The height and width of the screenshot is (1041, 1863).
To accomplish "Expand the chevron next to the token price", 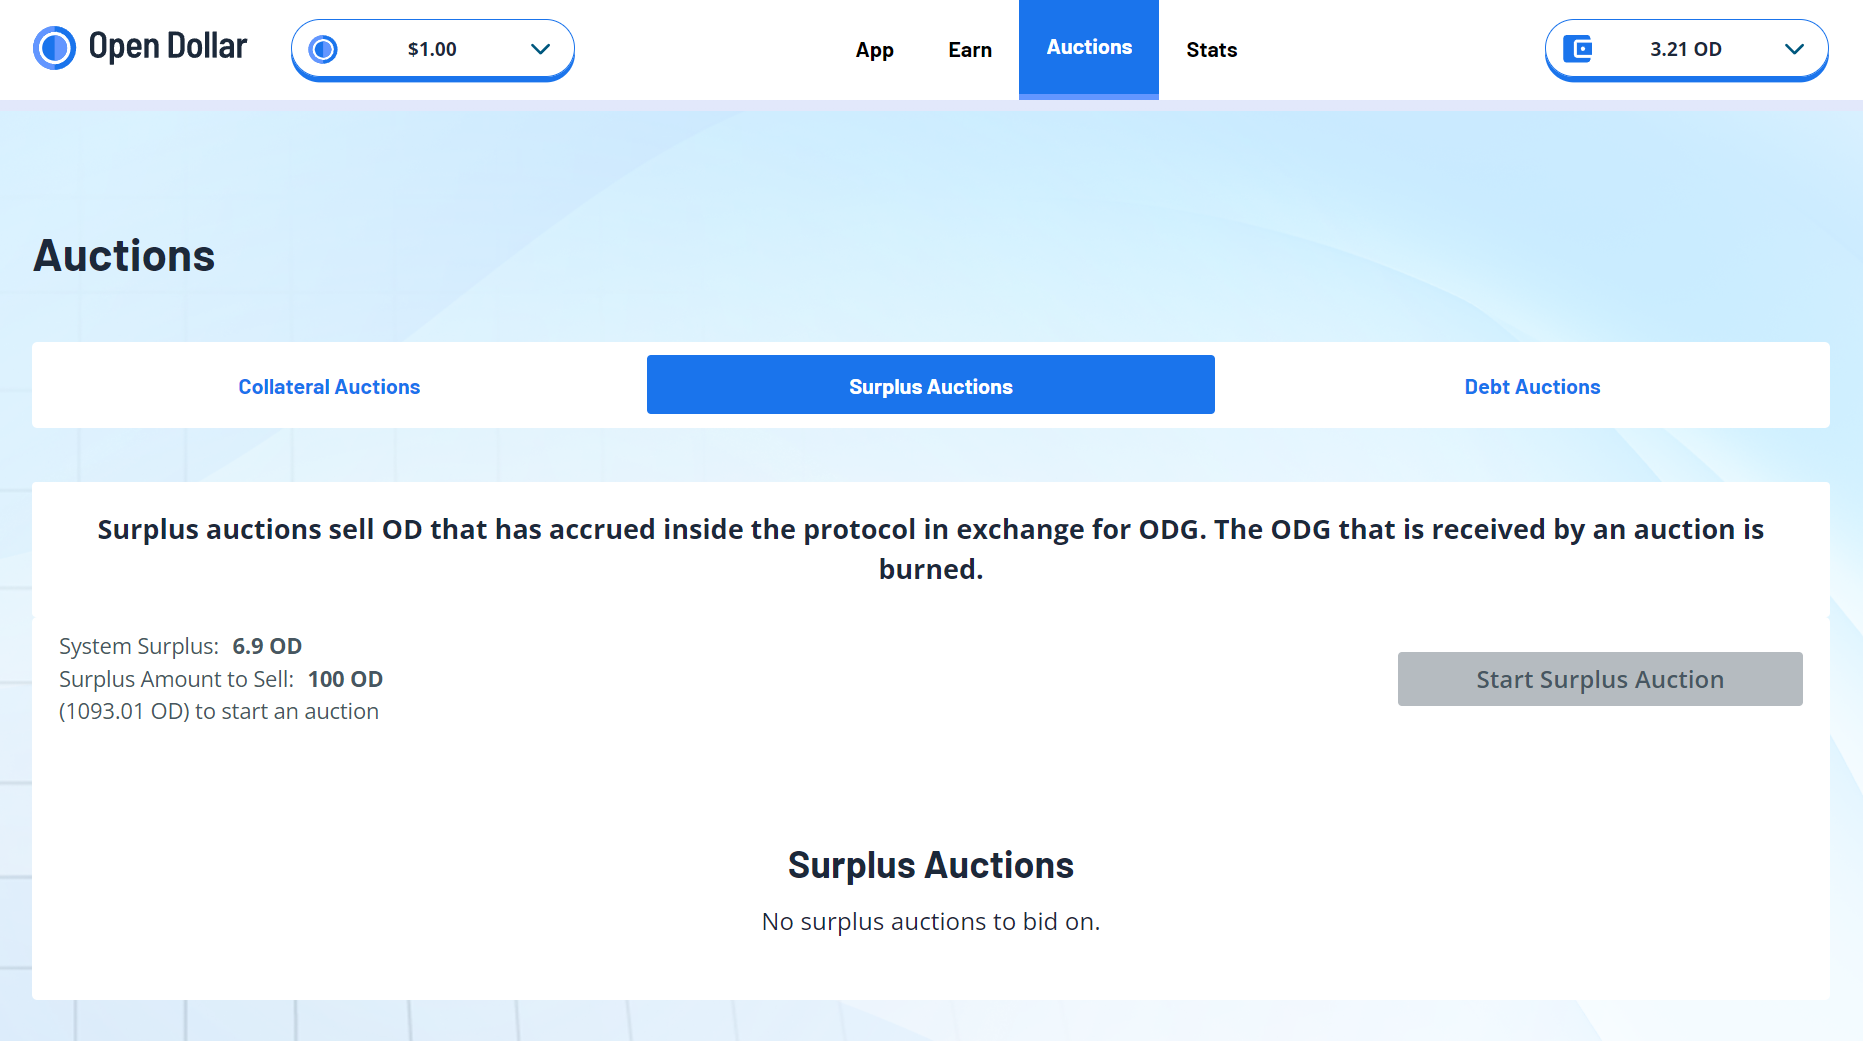I will coord(541,48).
